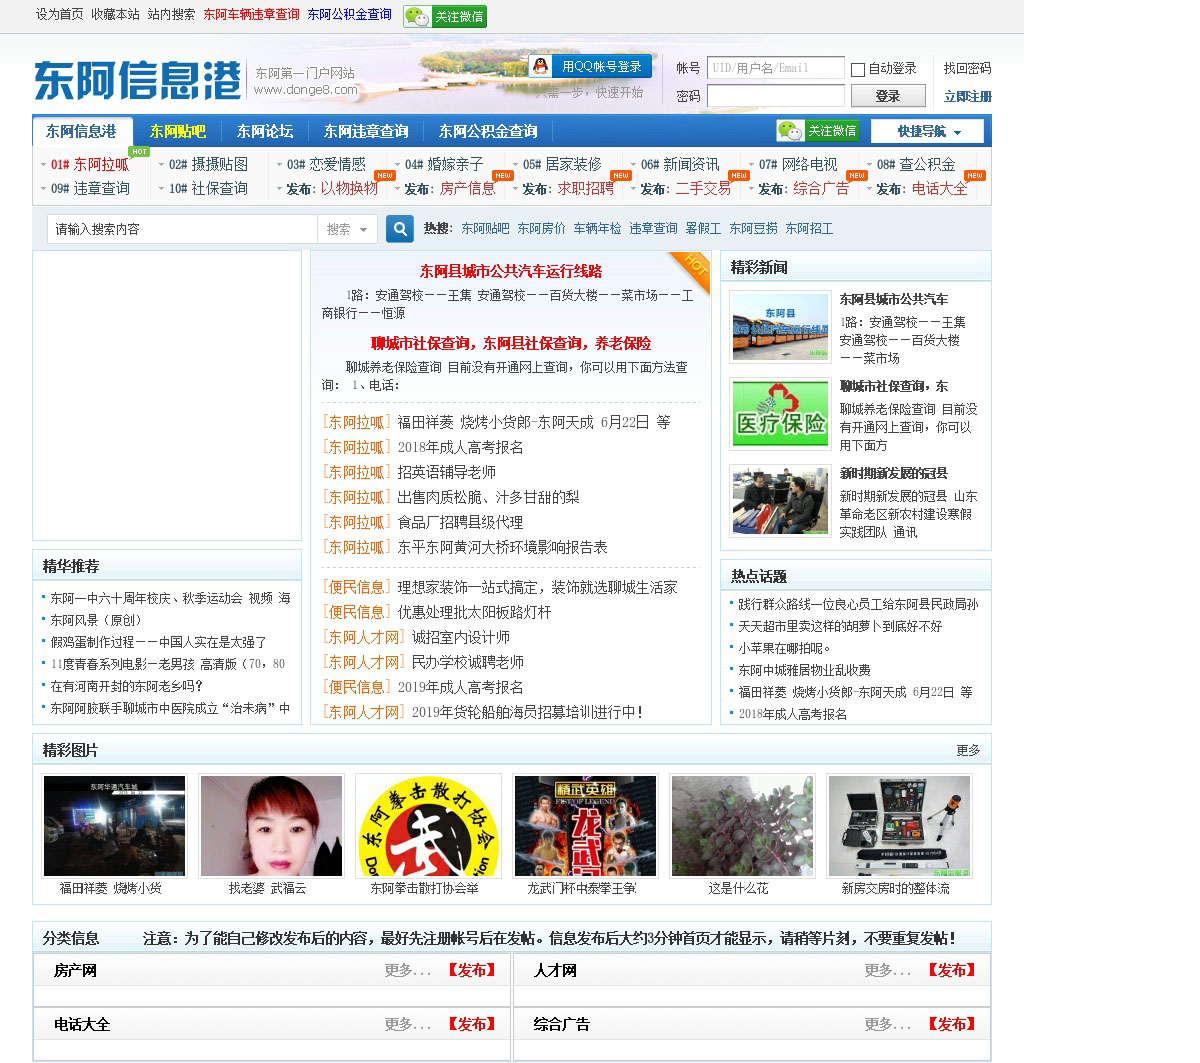Open the bus photo in 精彩新闻
The width and height of the screenshot is (1200, 1063).
tap(779, 326)
